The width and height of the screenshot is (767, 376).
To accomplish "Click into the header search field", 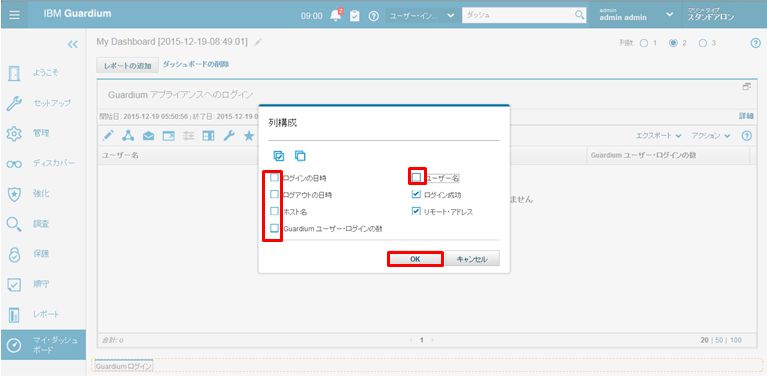I will [518, 15].
